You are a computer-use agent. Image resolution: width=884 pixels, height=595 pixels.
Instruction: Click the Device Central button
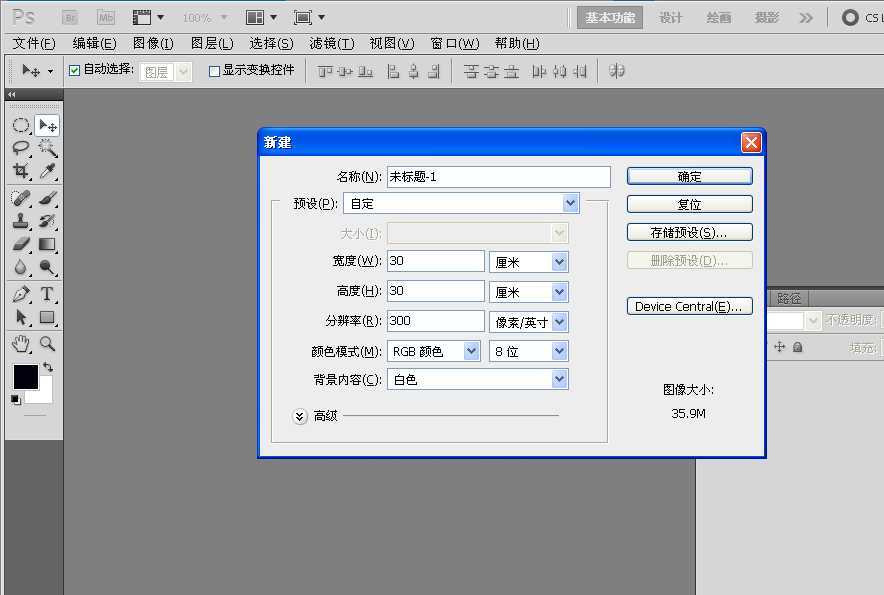[689, 306]
